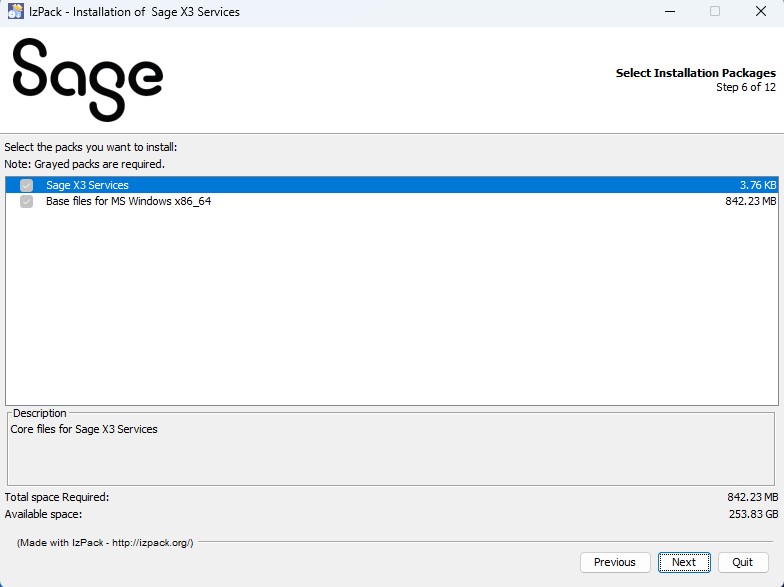The width and height of the screenshot is (784, 587).
Task: Click the disabled maximize window icon
Action: [x=715, y=12]
